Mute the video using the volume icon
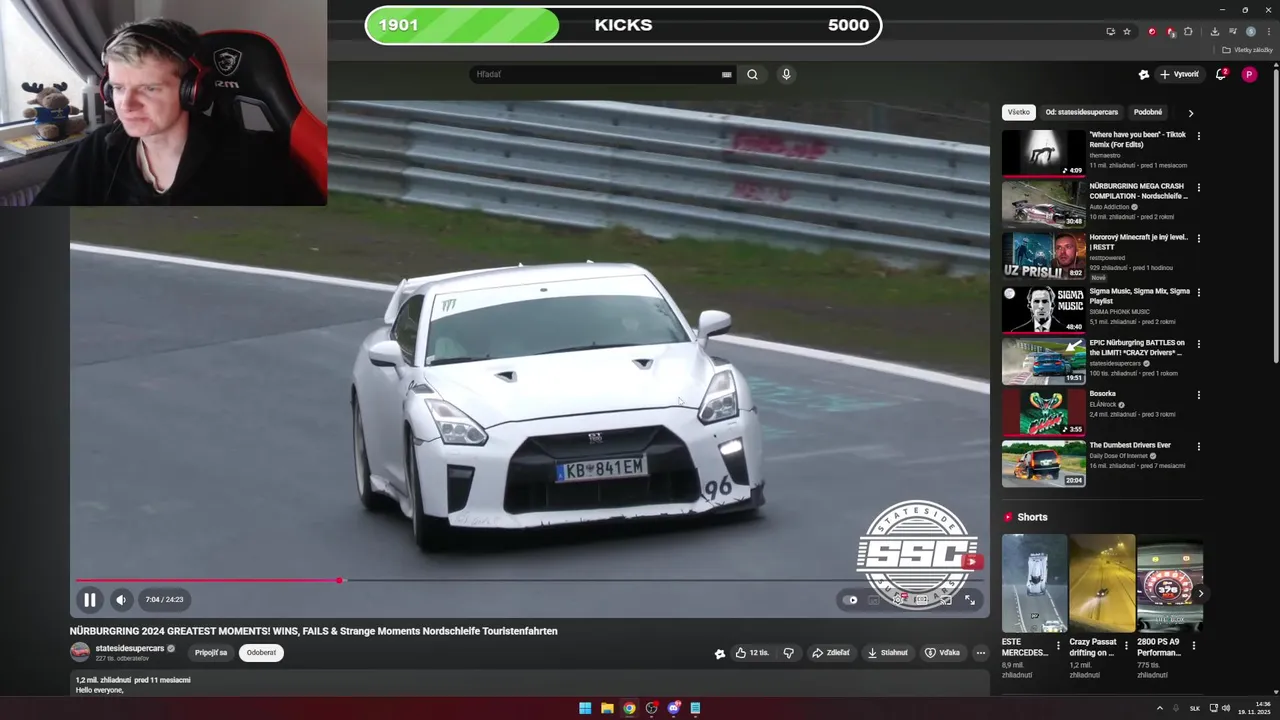1280x720 pixels. pyautogui.click(x=121, y=600)
